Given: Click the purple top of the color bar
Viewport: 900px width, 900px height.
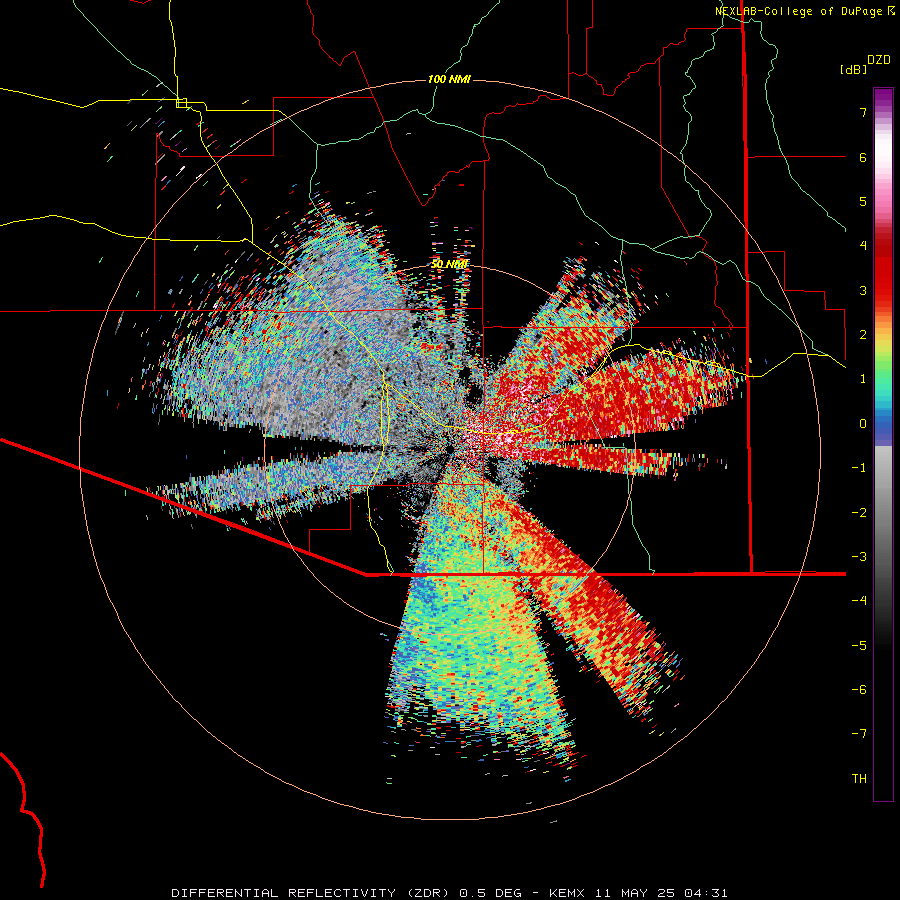Looking at the screenshot, I should click(883, 98).
